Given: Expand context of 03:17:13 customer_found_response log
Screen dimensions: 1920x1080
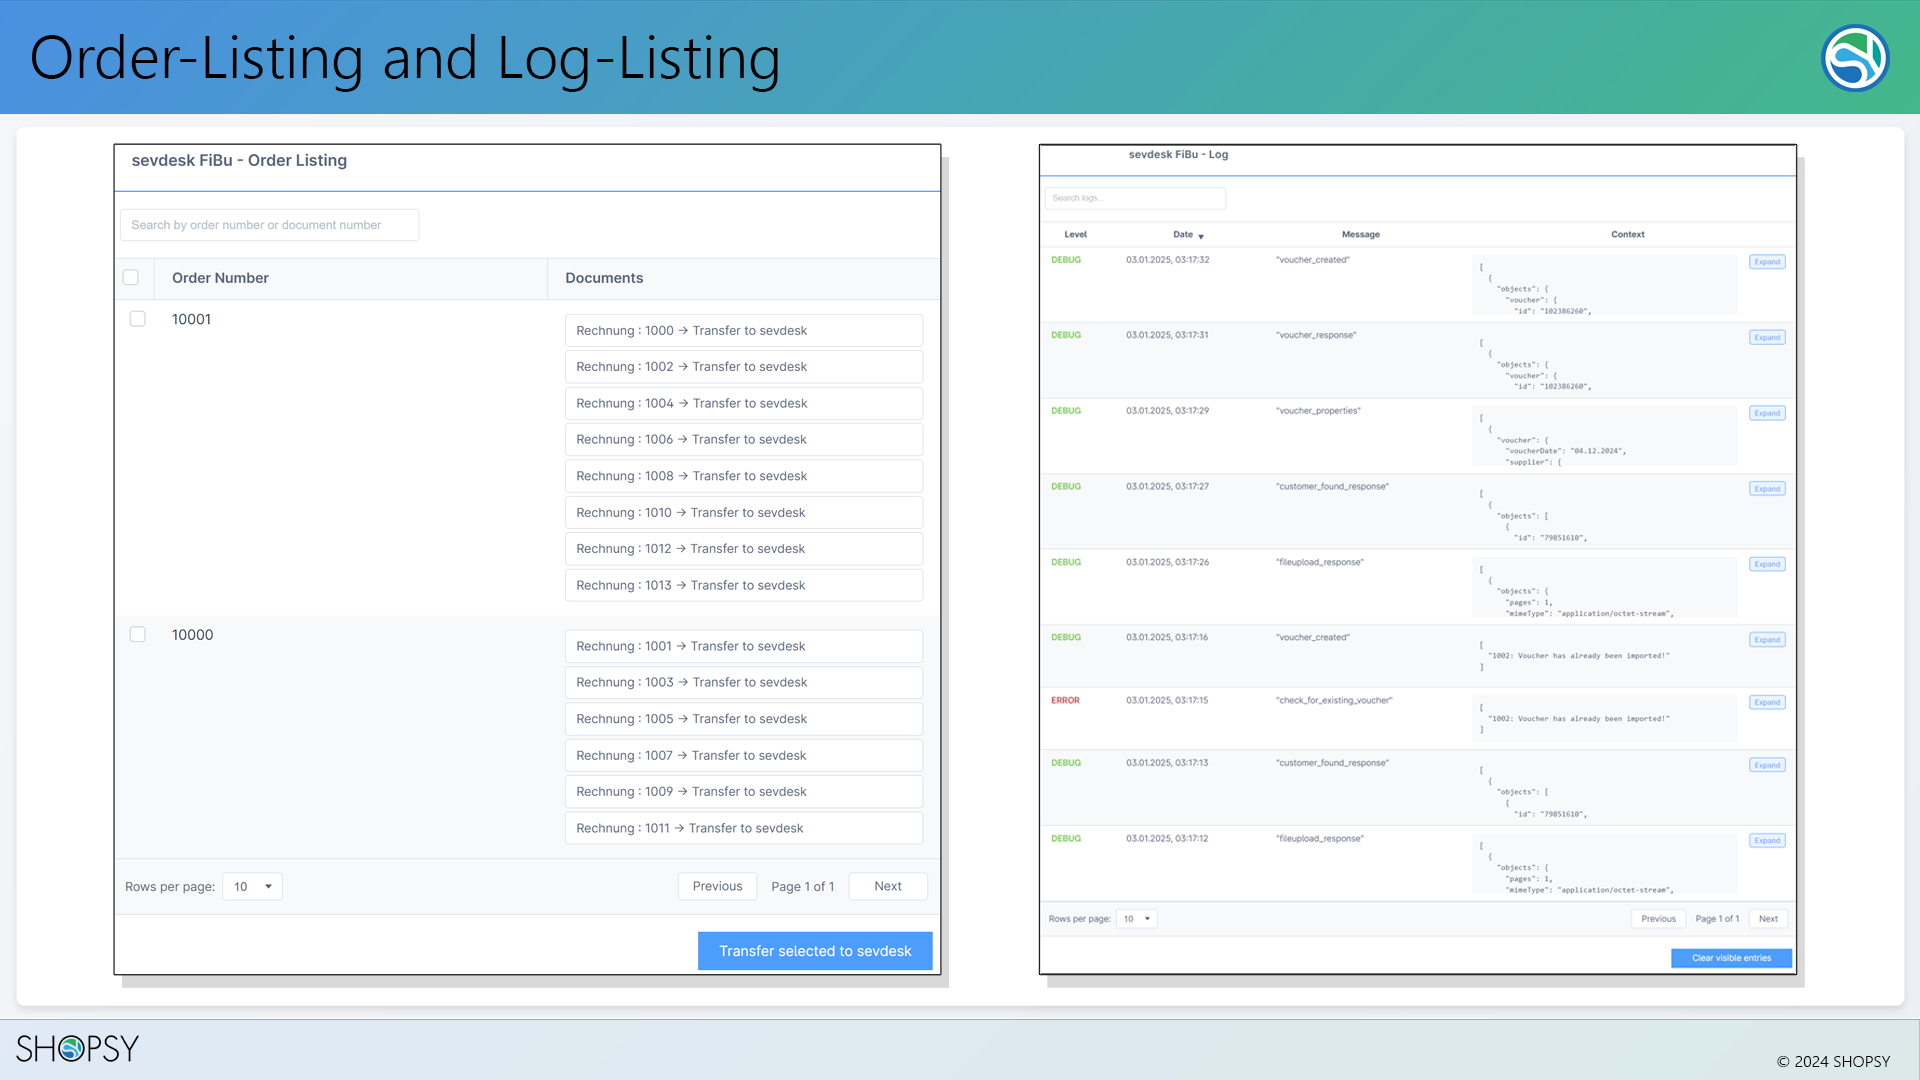Looking at the screenshot, I should coord(1767,765).
